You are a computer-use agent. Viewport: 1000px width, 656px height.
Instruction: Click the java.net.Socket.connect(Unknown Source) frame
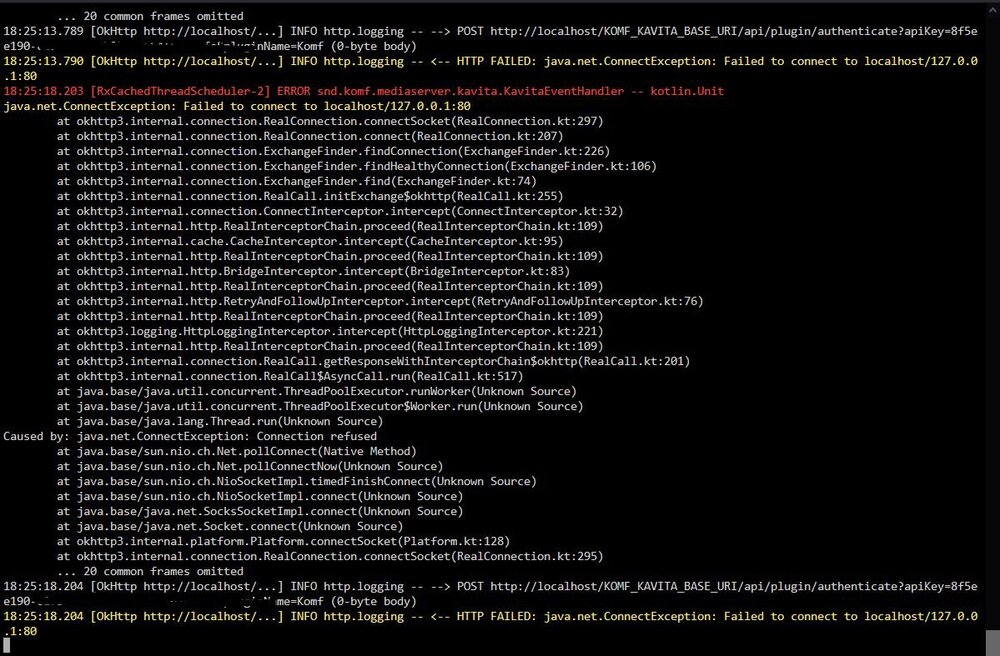click(x=230, y=526)
